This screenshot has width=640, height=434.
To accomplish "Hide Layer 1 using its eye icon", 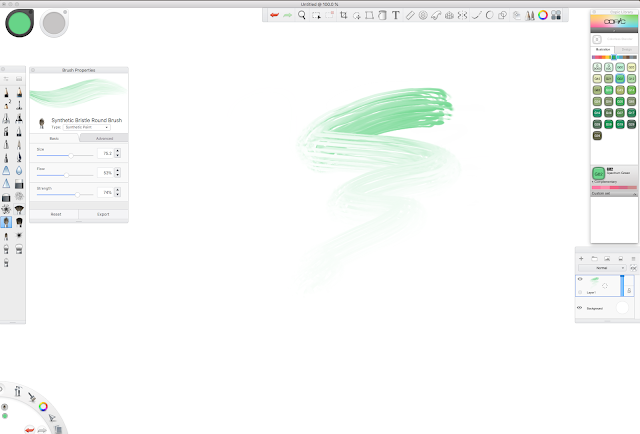I will 580,279.
